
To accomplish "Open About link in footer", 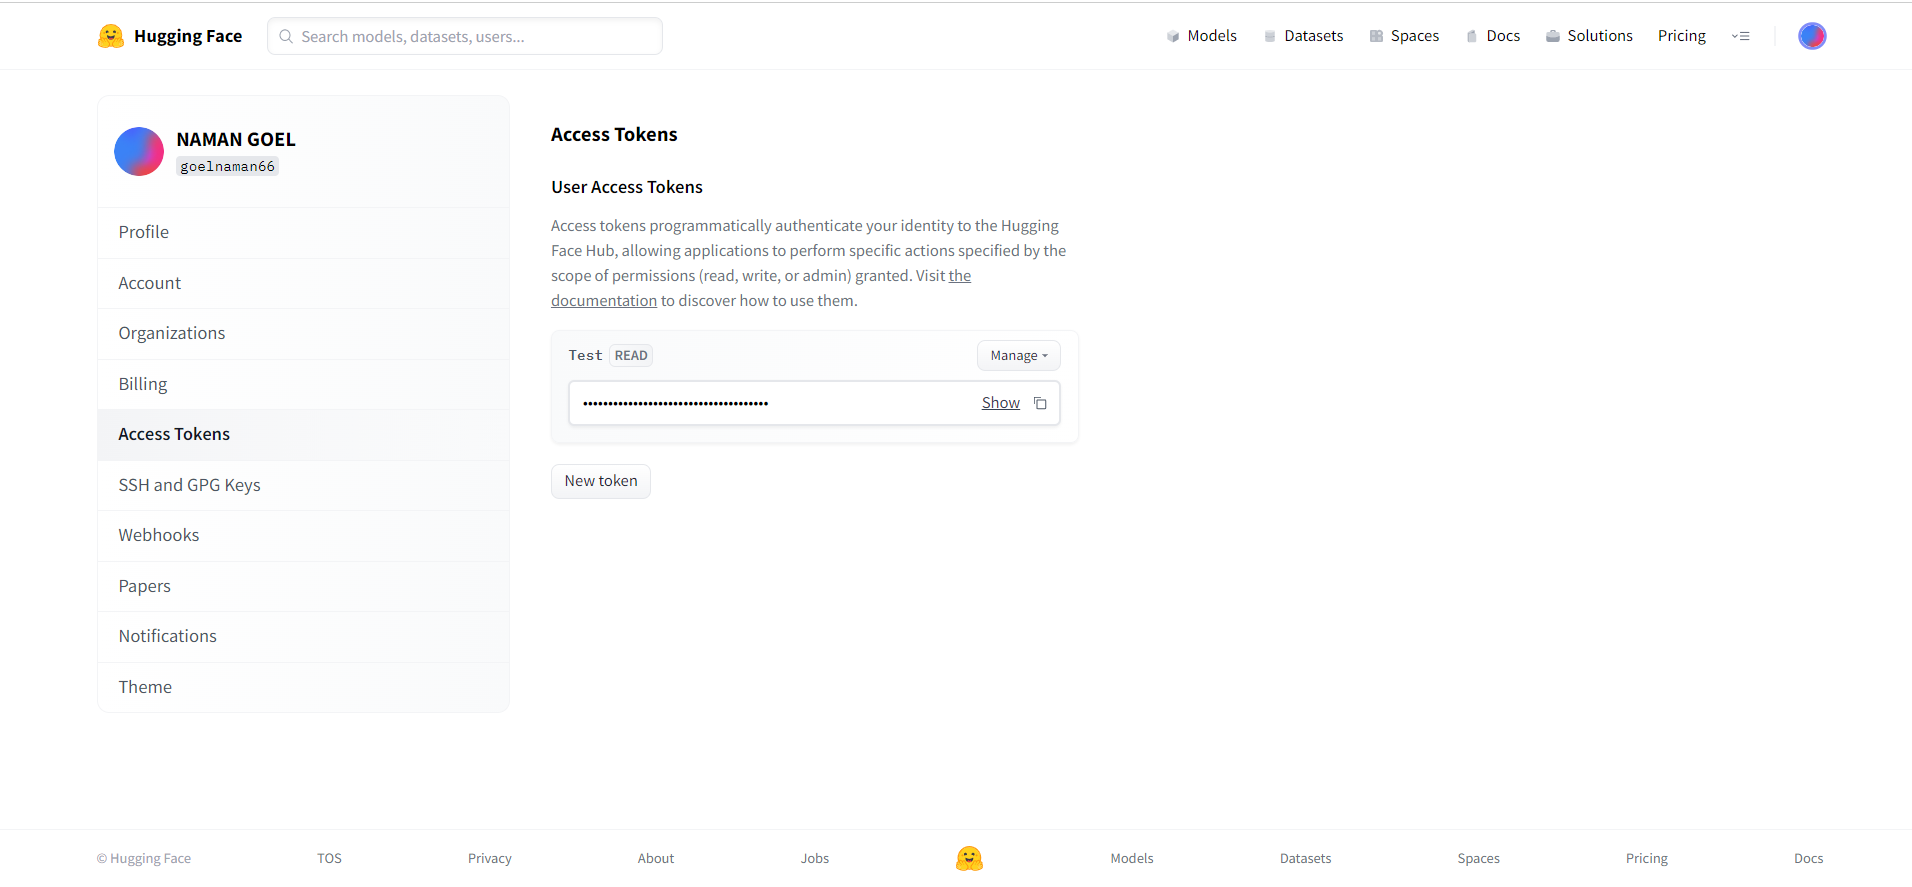I will (x=656, y=858).
